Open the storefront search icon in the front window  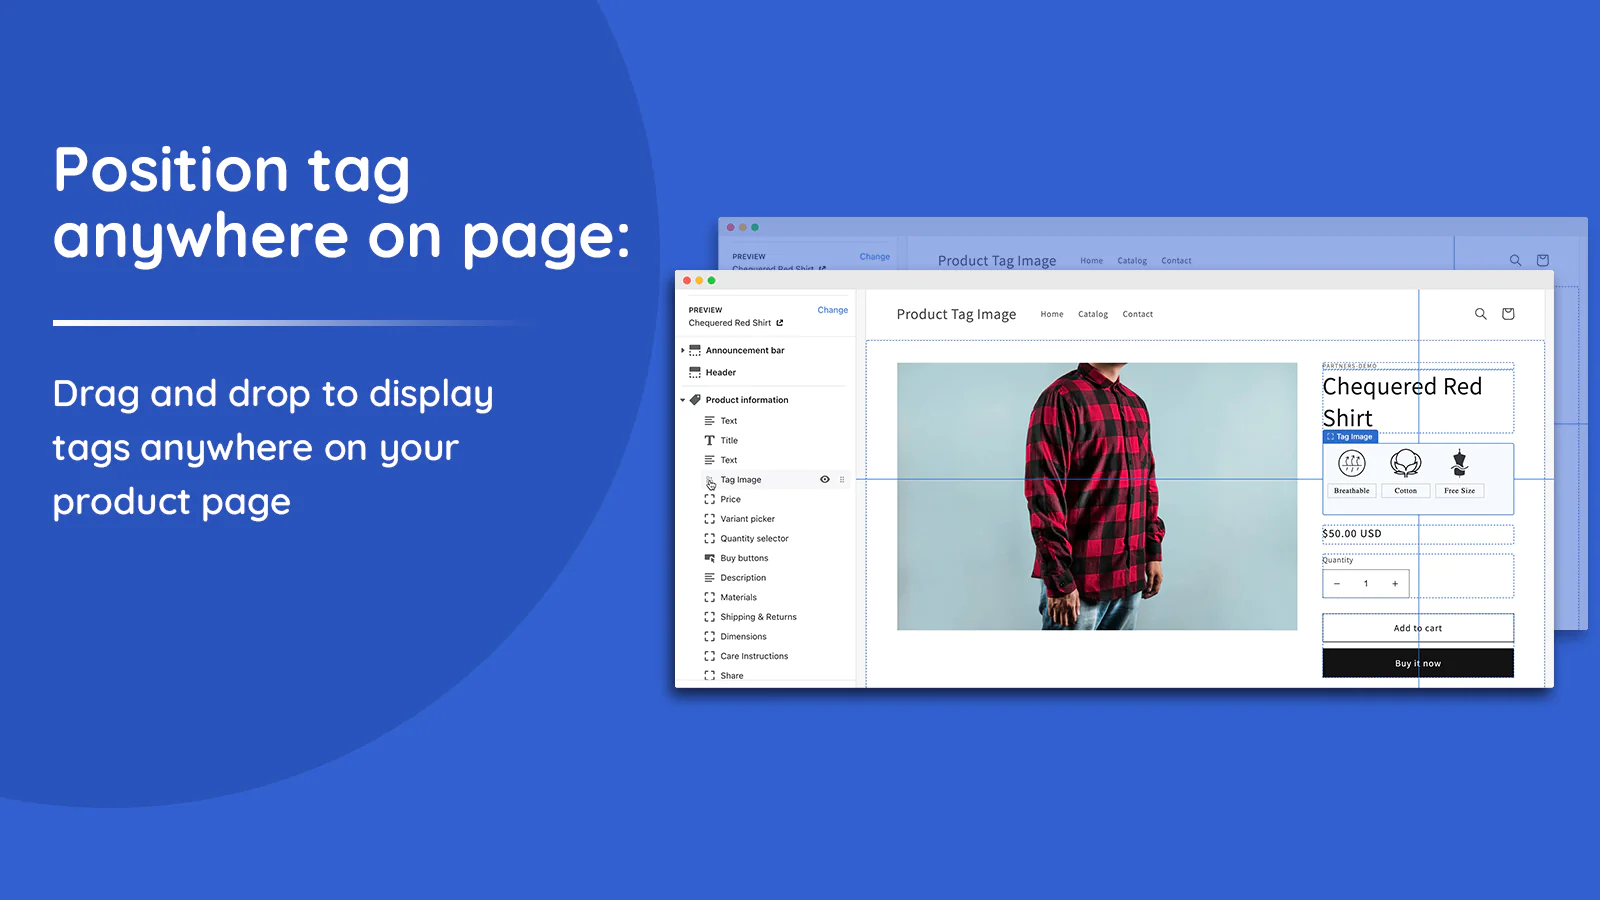pyautogui.click(x=1480, y=314)
